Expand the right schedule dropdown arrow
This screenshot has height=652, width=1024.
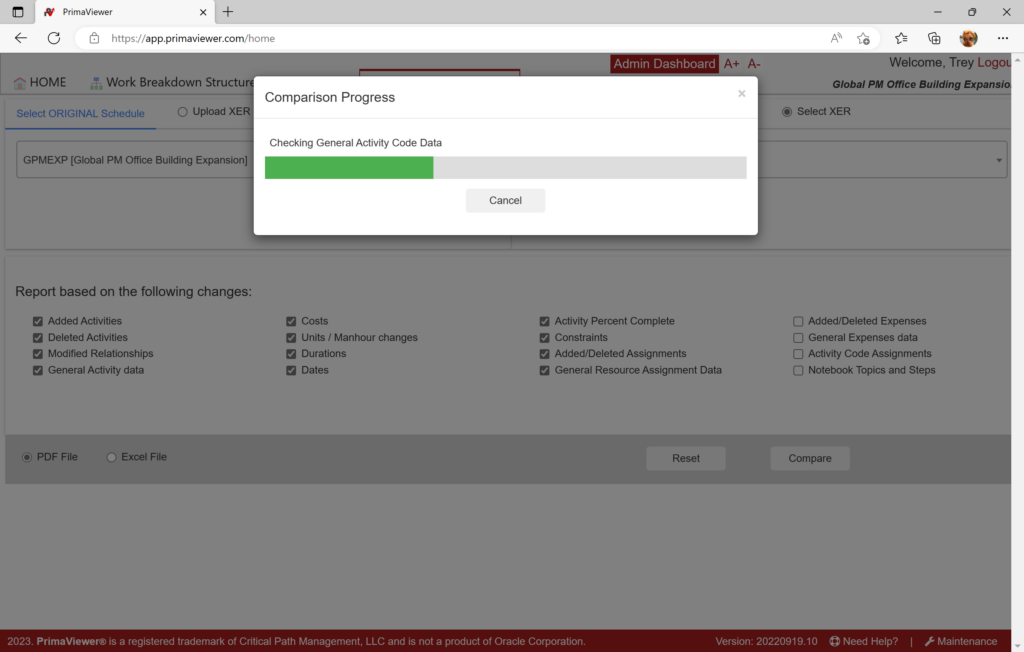point(998,160)
